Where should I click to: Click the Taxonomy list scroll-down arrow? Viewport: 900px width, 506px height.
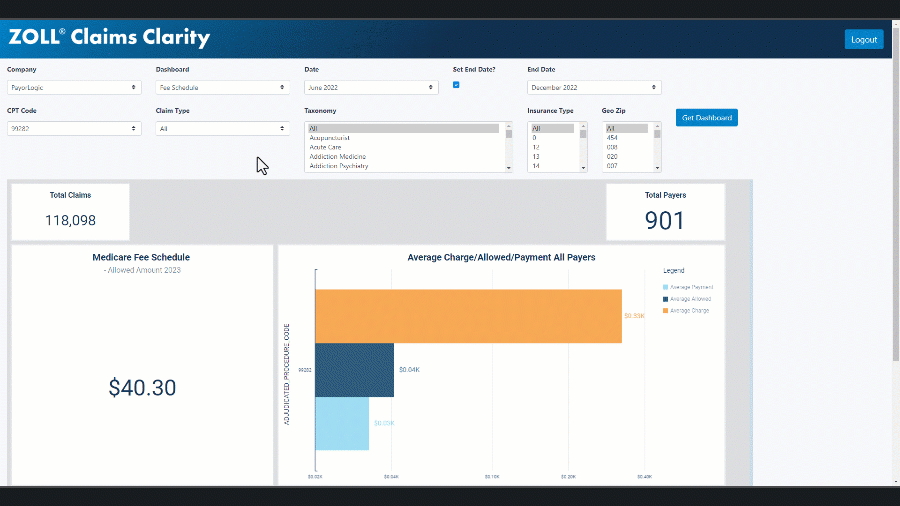(x=509, y=168)
